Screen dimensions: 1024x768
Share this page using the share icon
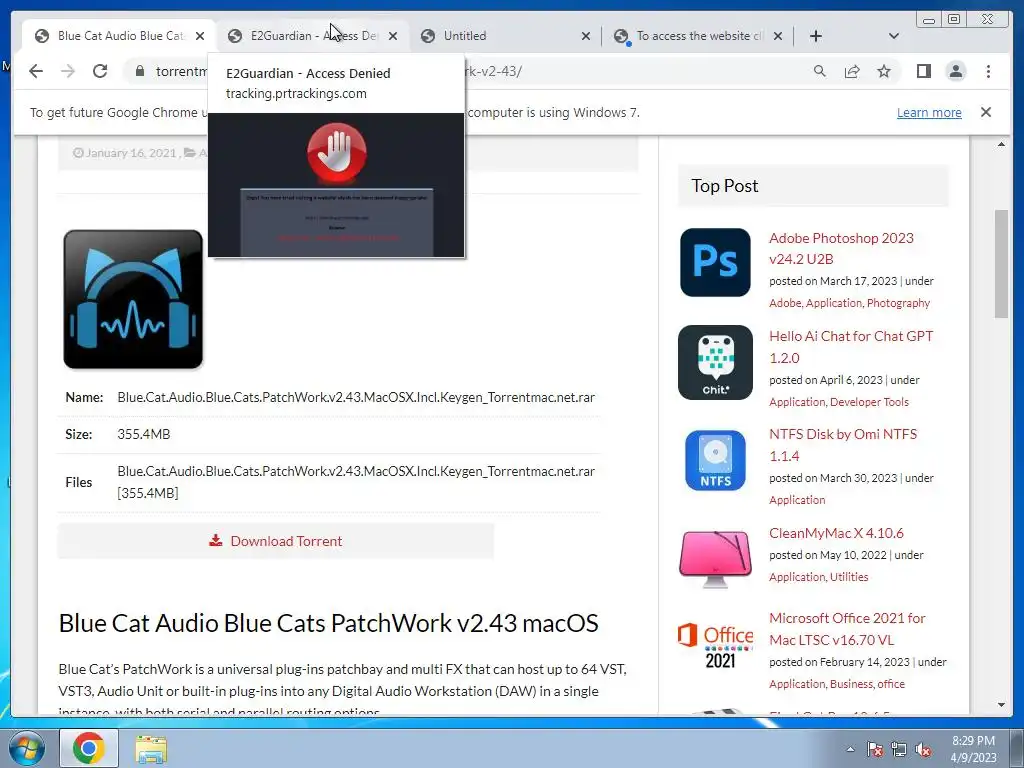[x=852, y=71]
